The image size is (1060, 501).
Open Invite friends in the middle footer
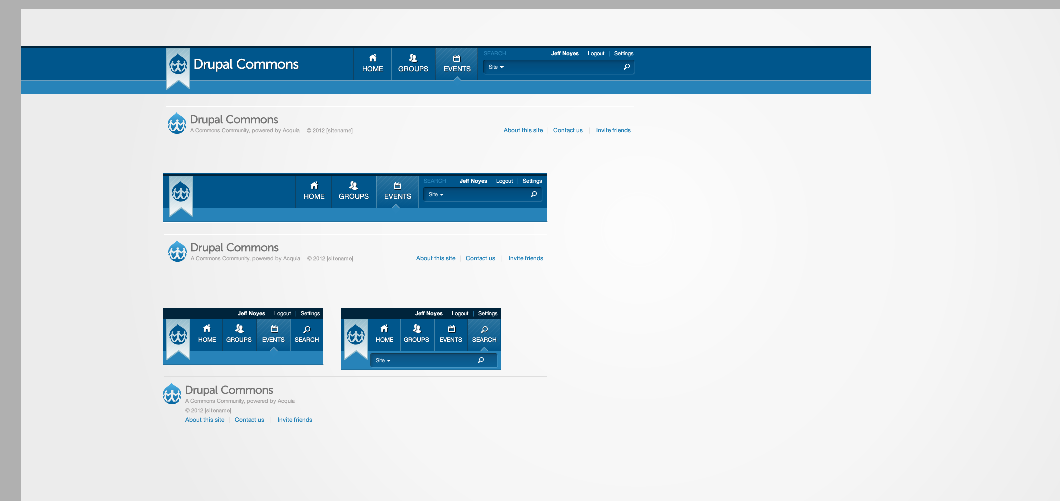coord(526,258)
